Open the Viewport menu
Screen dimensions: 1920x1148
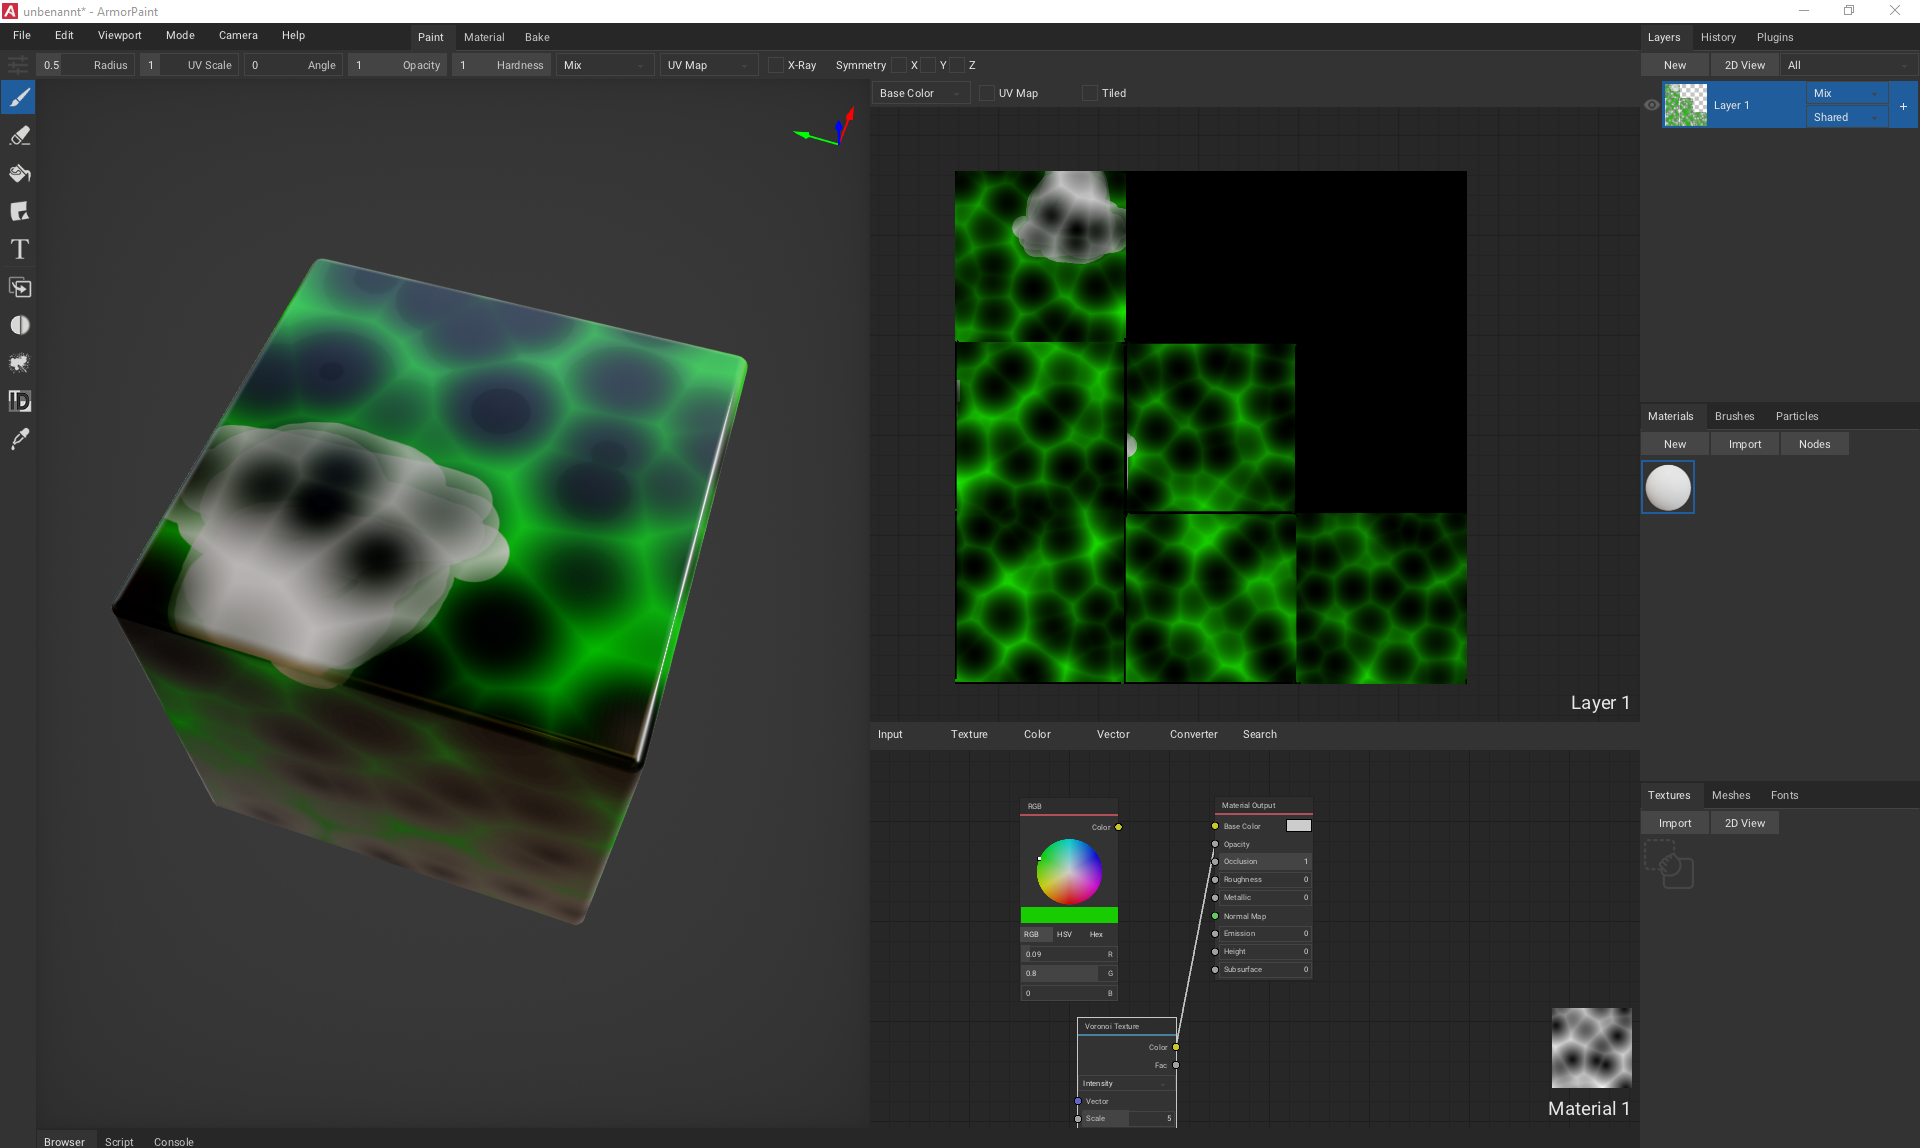point(119,35)
